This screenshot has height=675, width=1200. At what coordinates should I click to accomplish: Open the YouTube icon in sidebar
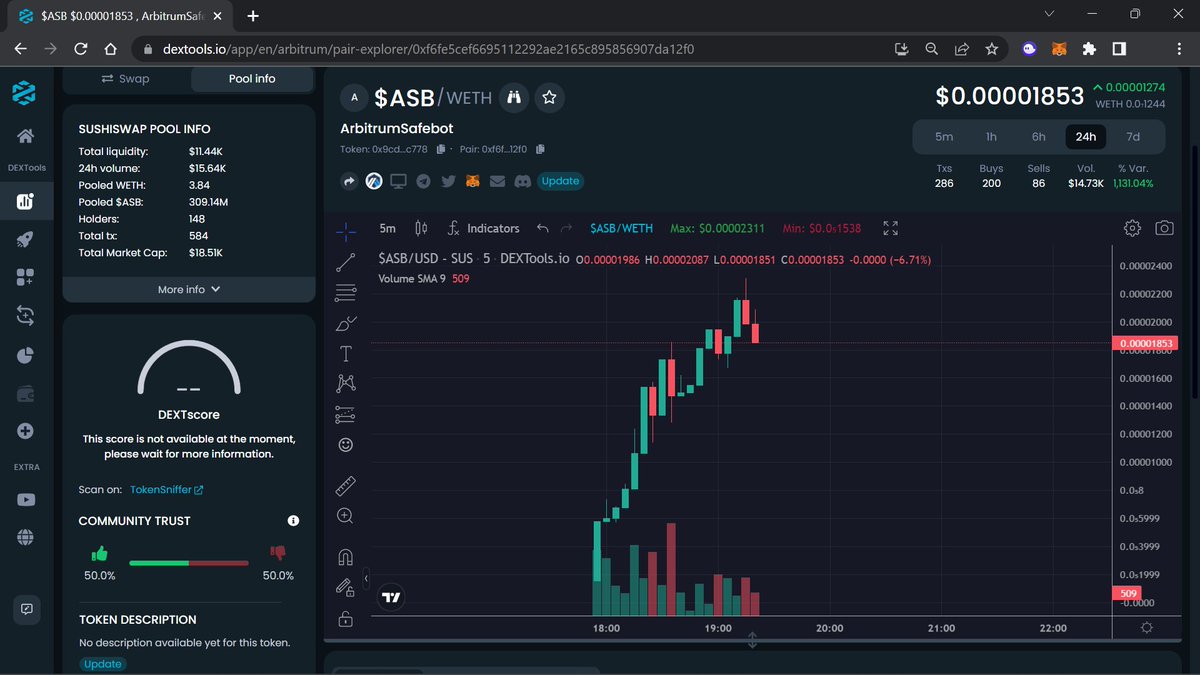[25, 499]
